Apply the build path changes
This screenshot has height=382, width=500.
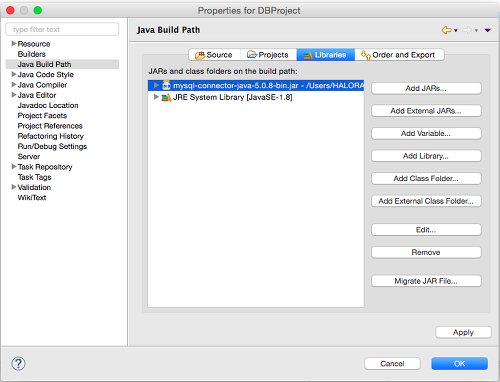coord(463,332)
